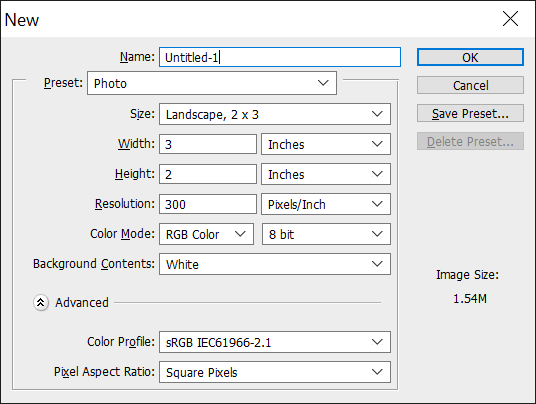Collapse the Advanced section
Viewport: 536px width, 404px height.
coord(41,302)
